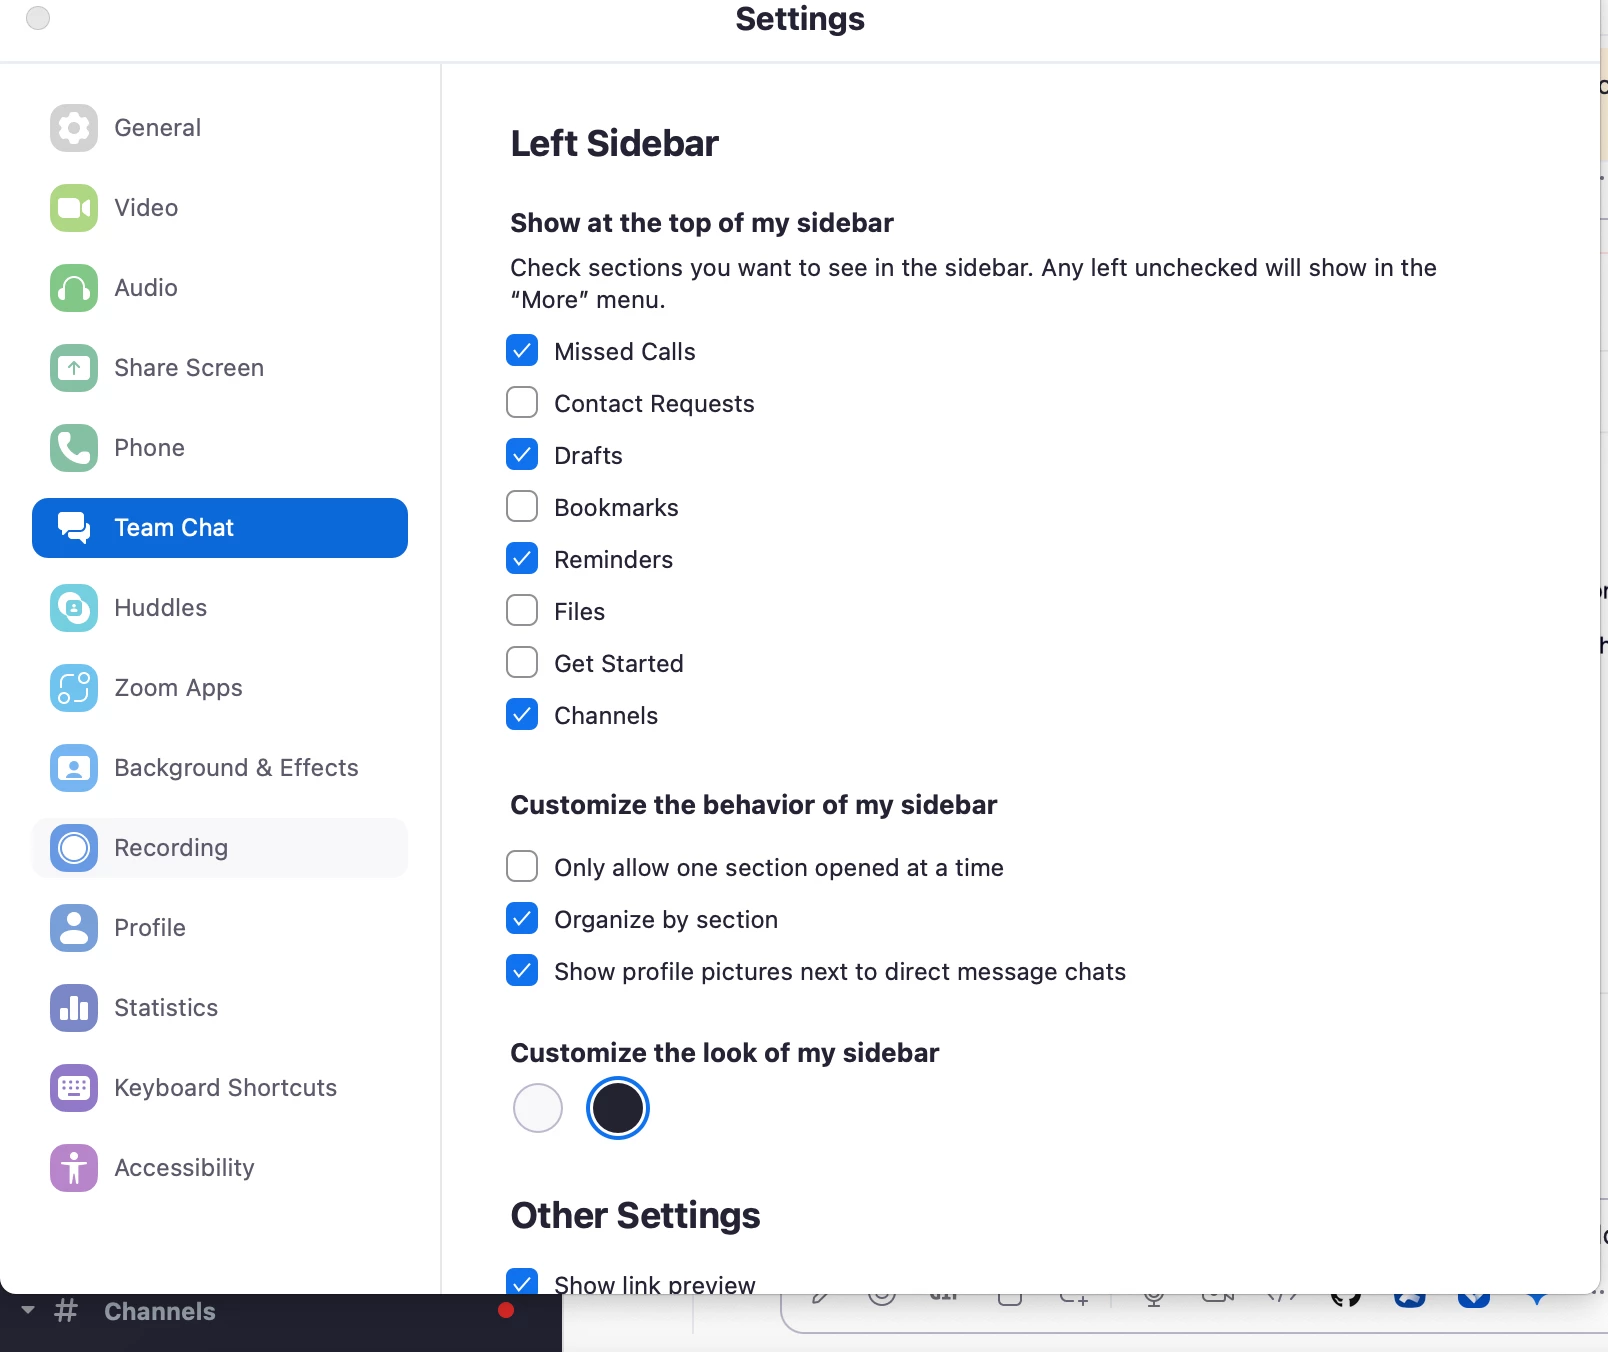The height and width of the screenshot is (1352, 1608).
Task: Open General settings gear icon
Action: point(74,128)
